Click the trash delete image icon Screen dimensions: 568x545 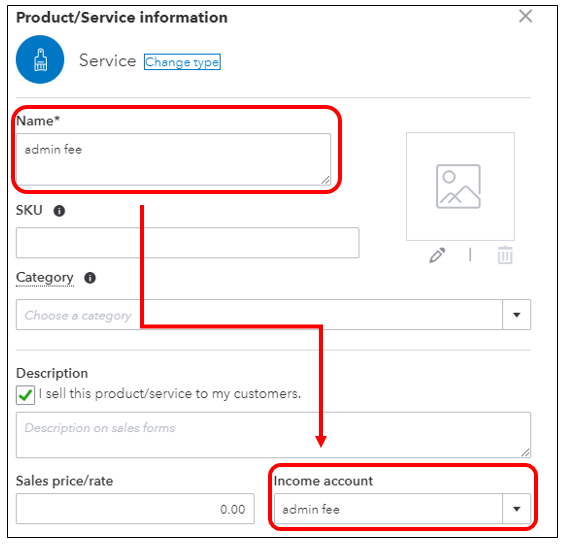505,255
